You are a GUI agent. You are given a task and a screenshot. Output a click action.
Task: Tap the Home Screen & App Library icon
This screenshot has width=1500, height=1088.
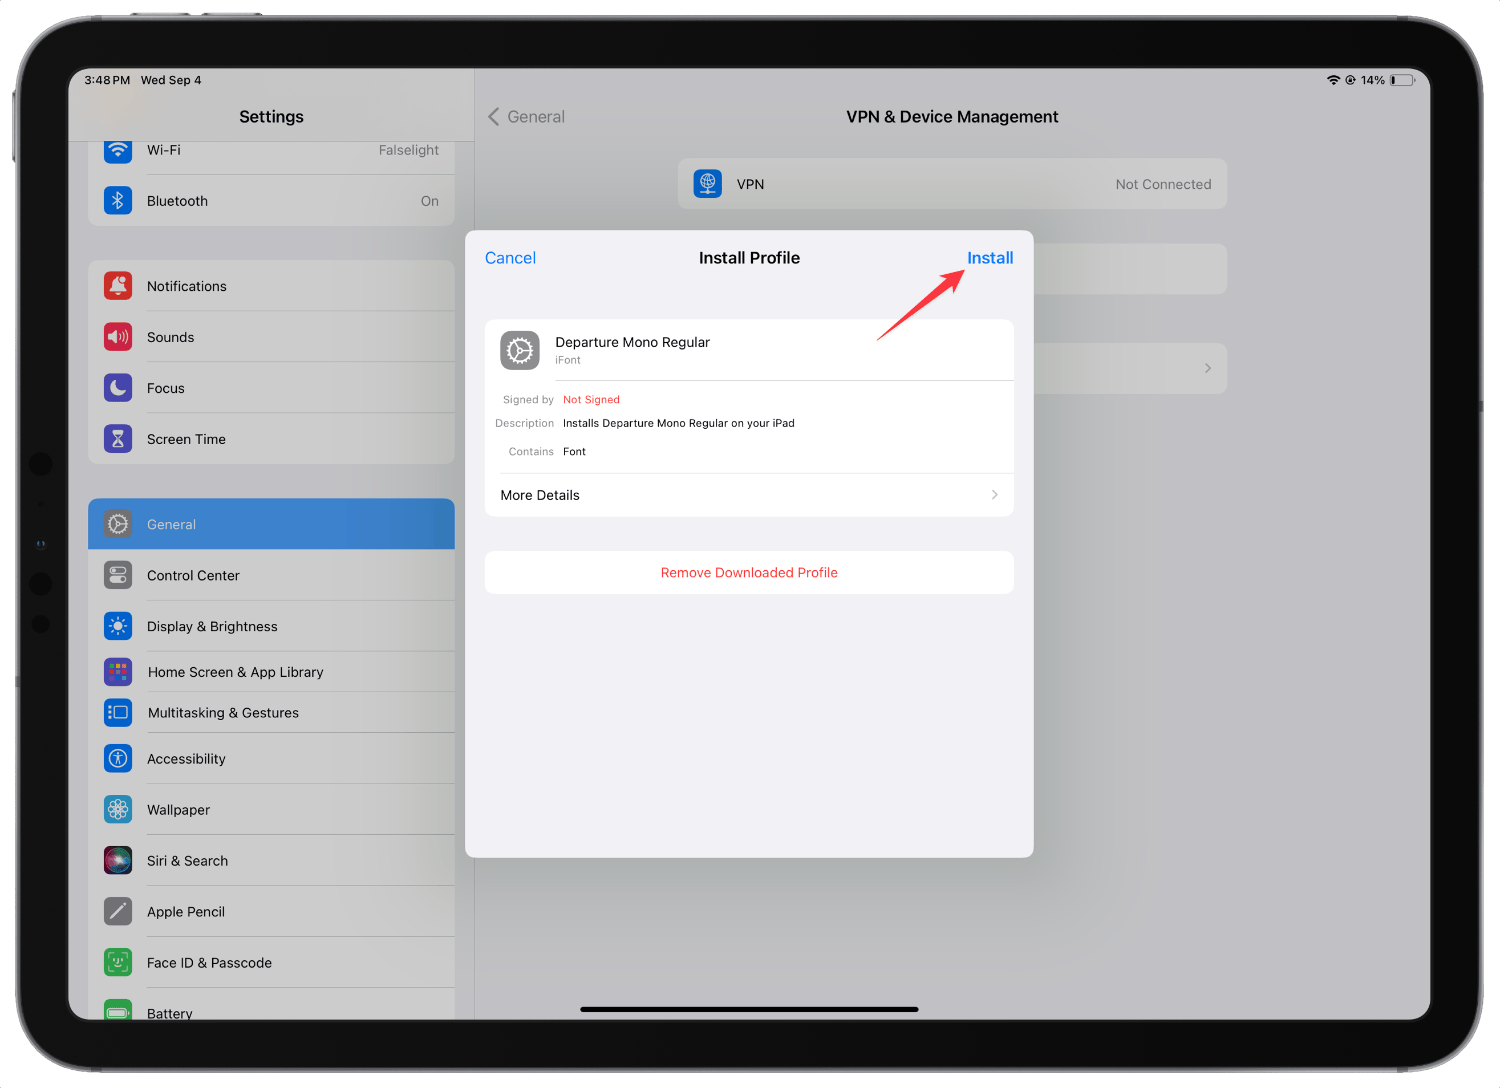pyautogui.click(x=118, y=672)
